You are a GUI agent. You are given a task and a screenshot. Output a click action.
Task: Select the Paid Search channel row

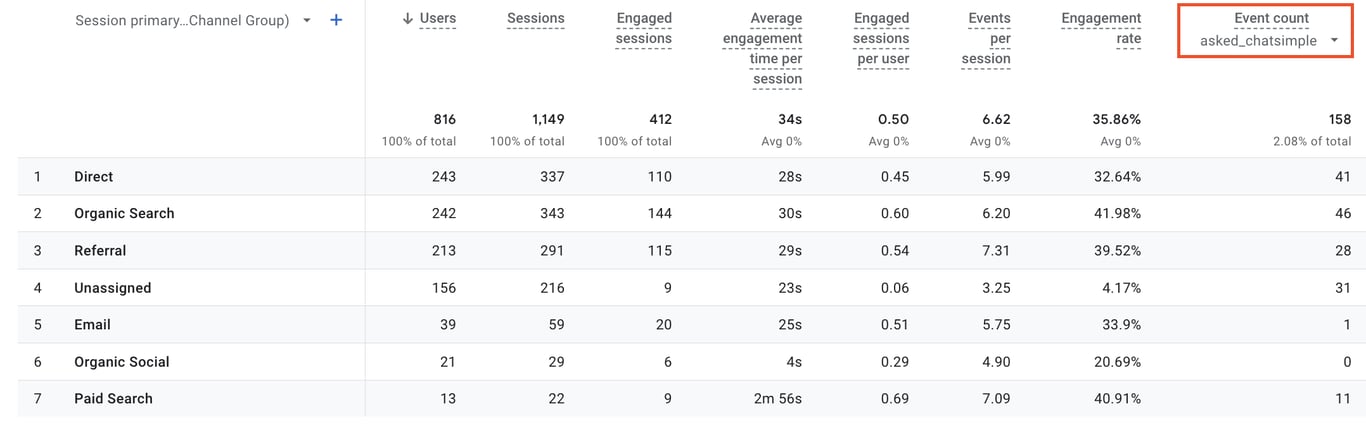(113, 399)
